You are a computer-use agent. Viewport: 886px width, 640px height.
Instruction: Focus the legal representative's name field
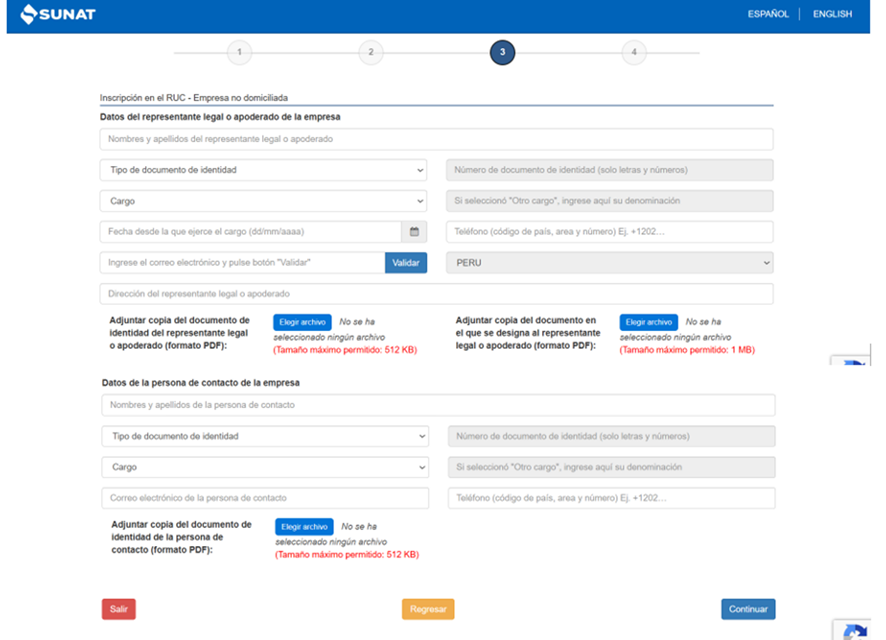coord(436,139)
